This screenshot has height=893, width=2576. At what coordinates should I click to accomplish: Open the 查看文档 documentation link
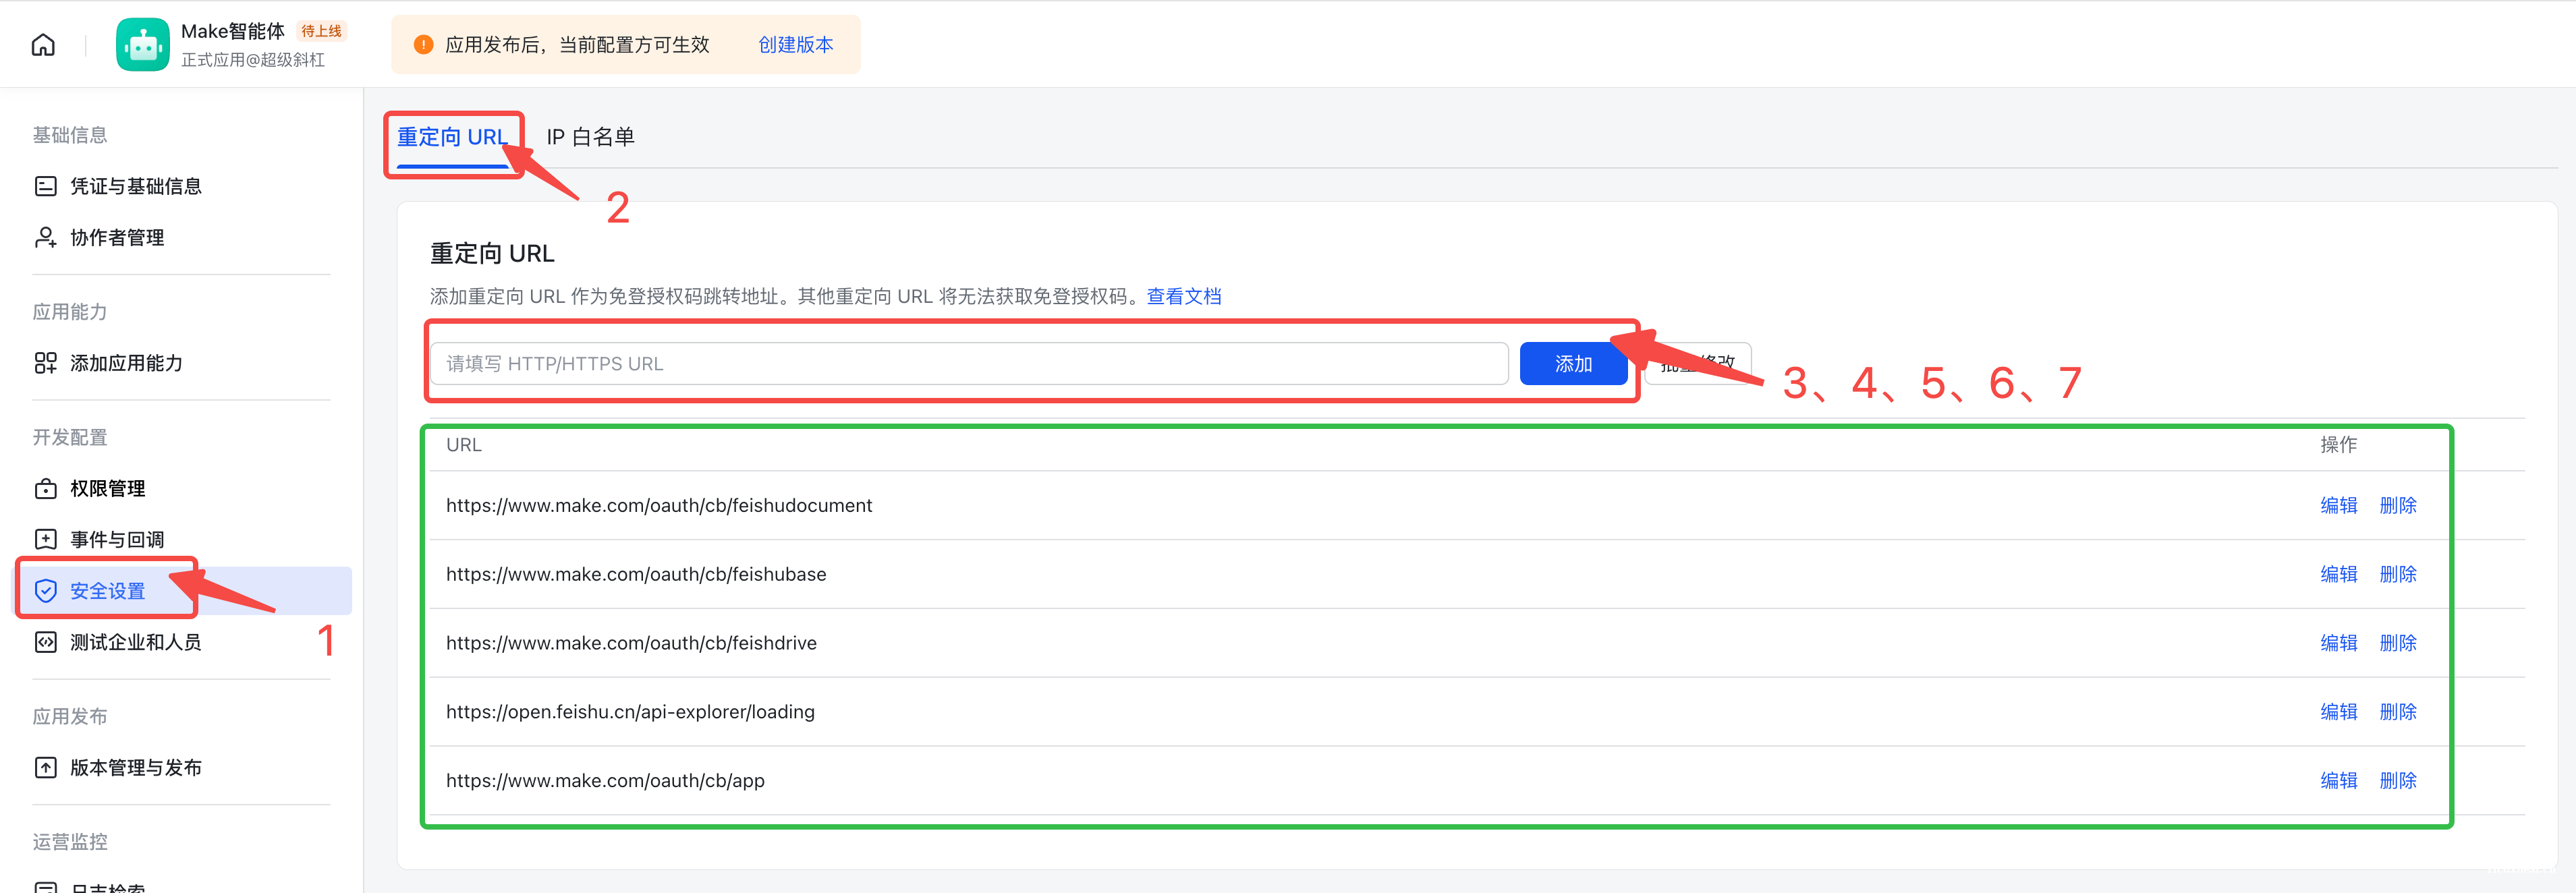[1184, 295]
